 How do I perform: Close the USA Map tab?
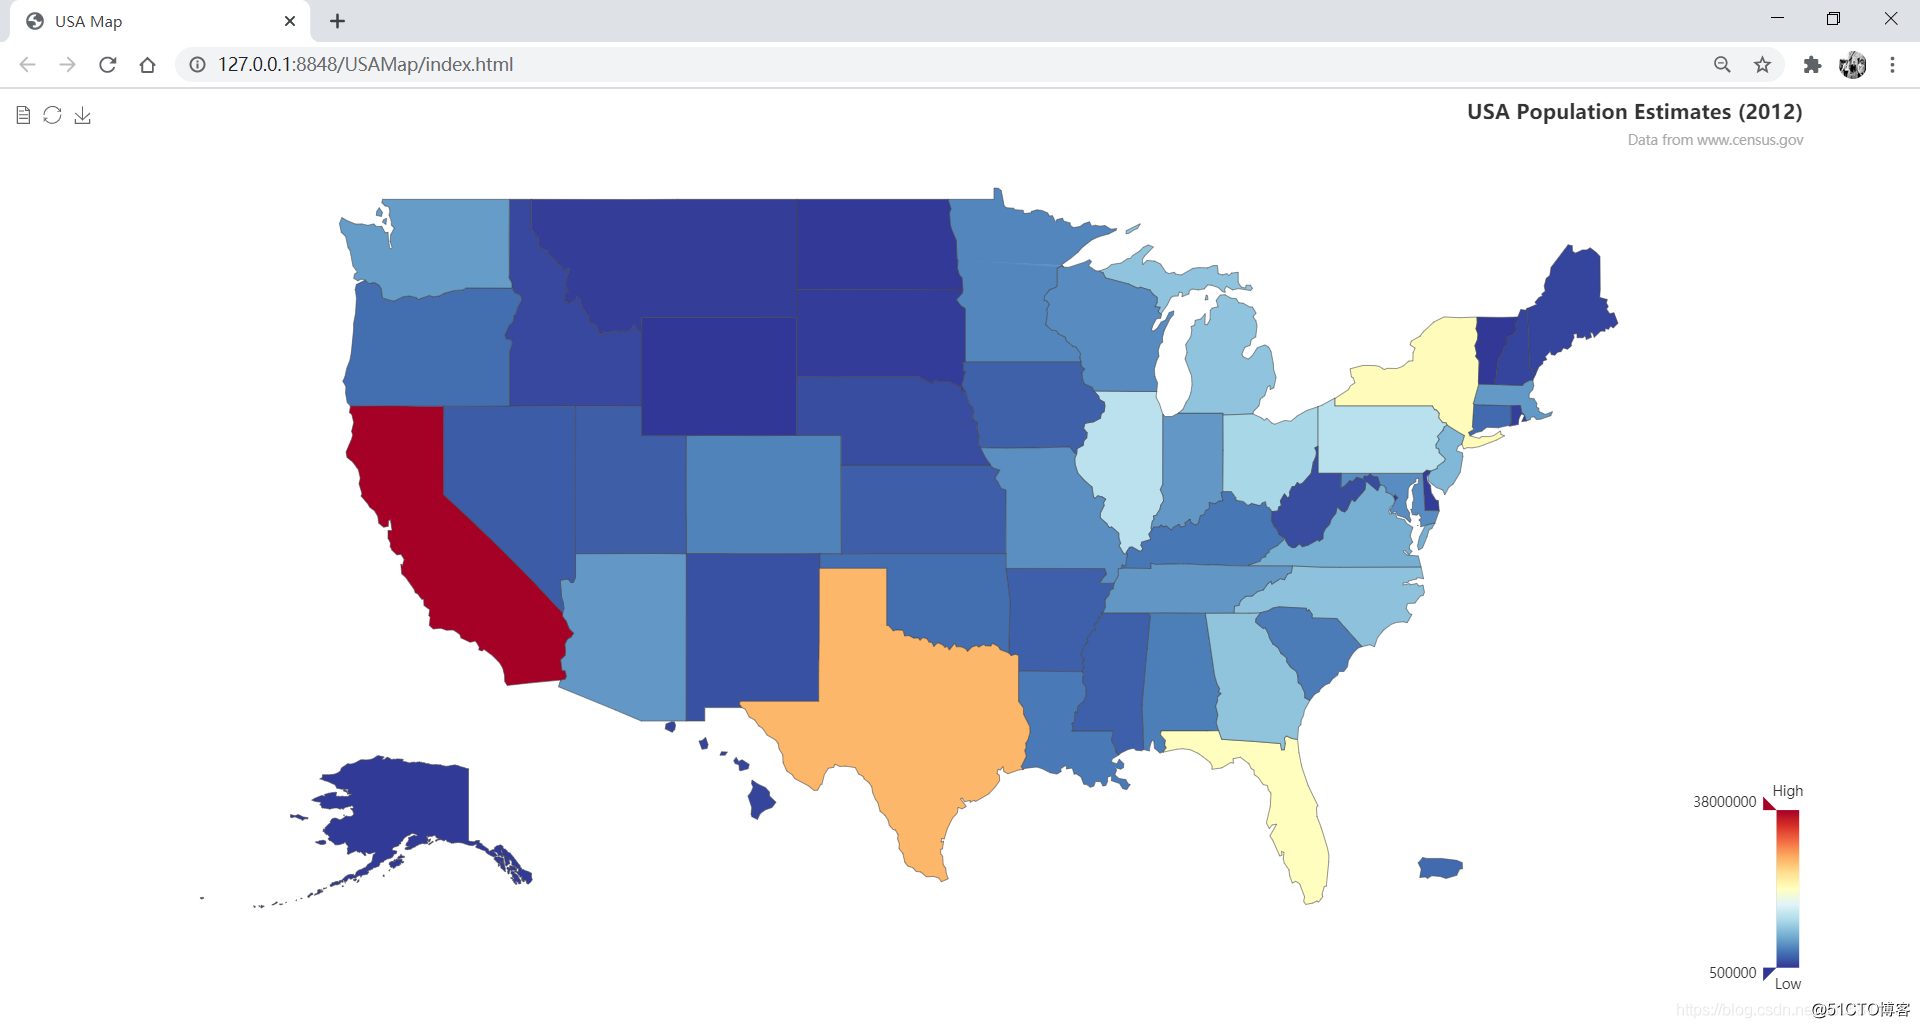pyautogui.click(x=290, y=21)
